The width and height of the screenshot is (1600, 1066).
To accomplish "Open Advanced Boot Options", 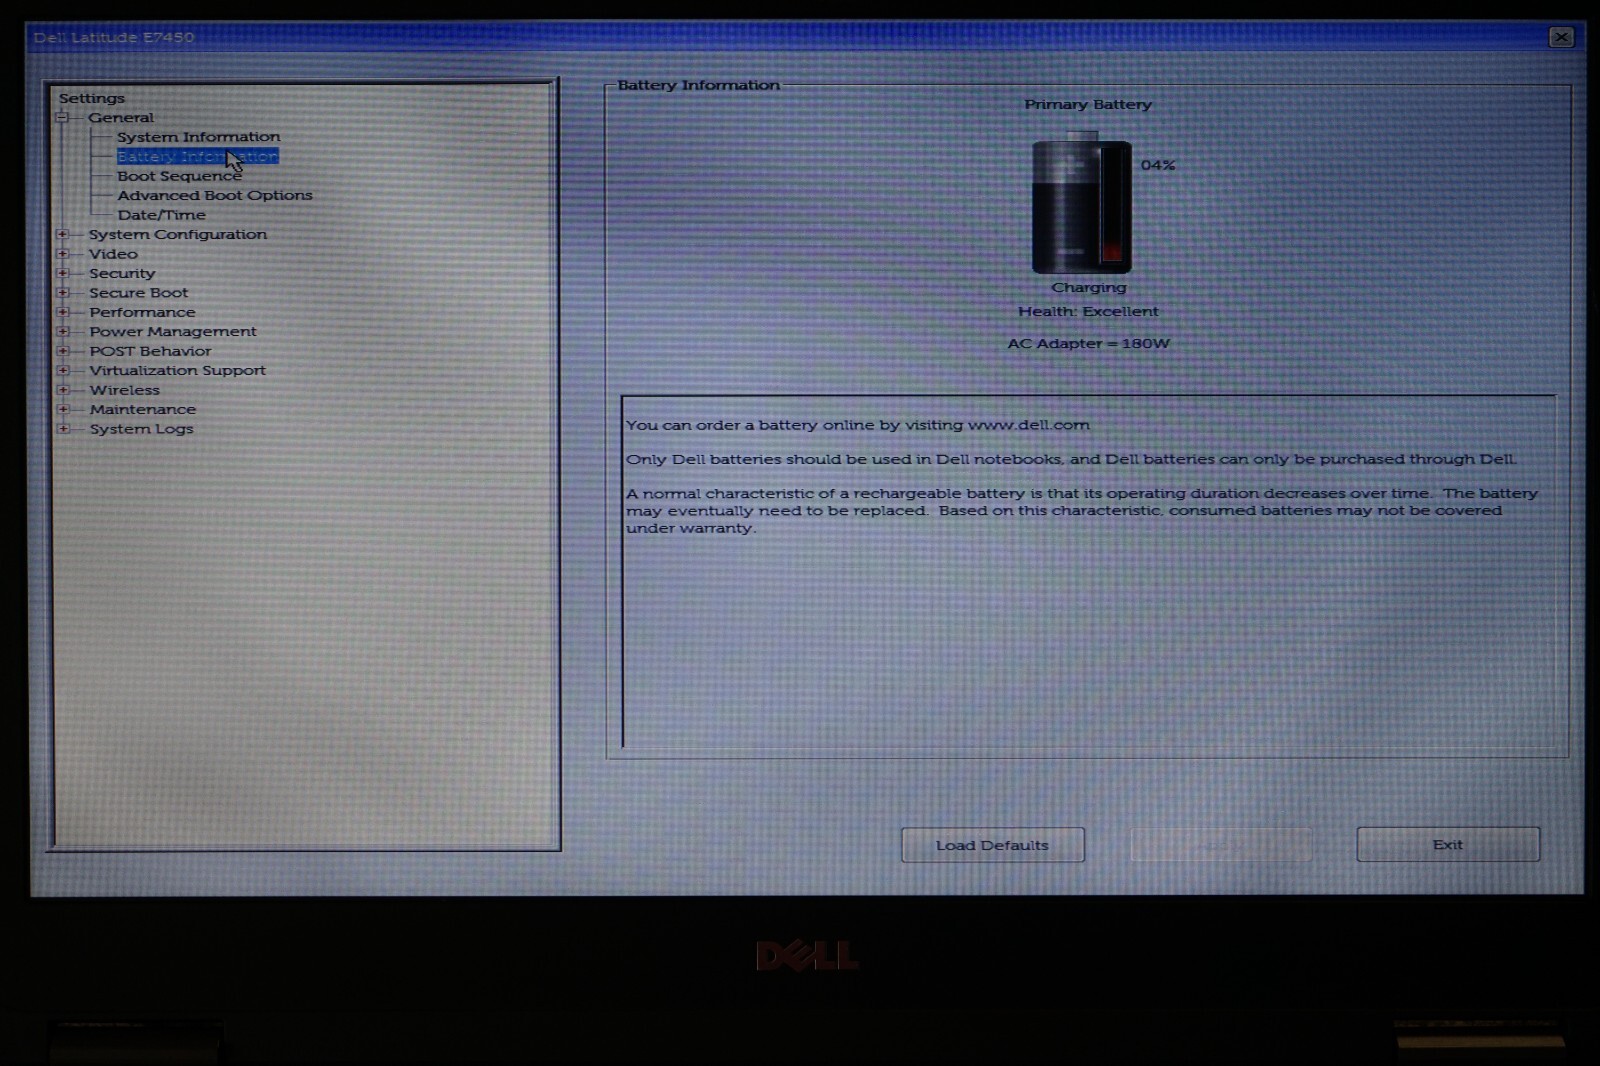I will [215, 195].
